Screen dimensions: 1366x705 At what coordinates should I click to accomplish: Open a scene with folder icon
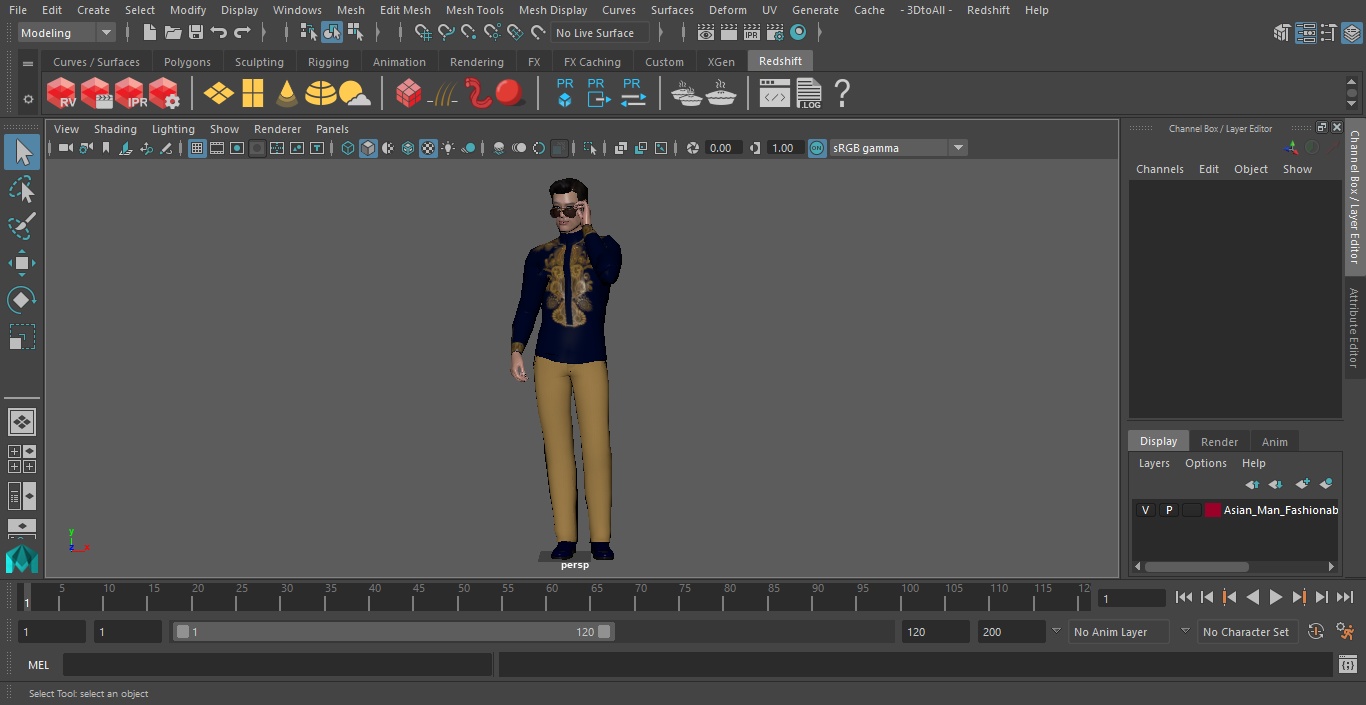coord(172,33)
